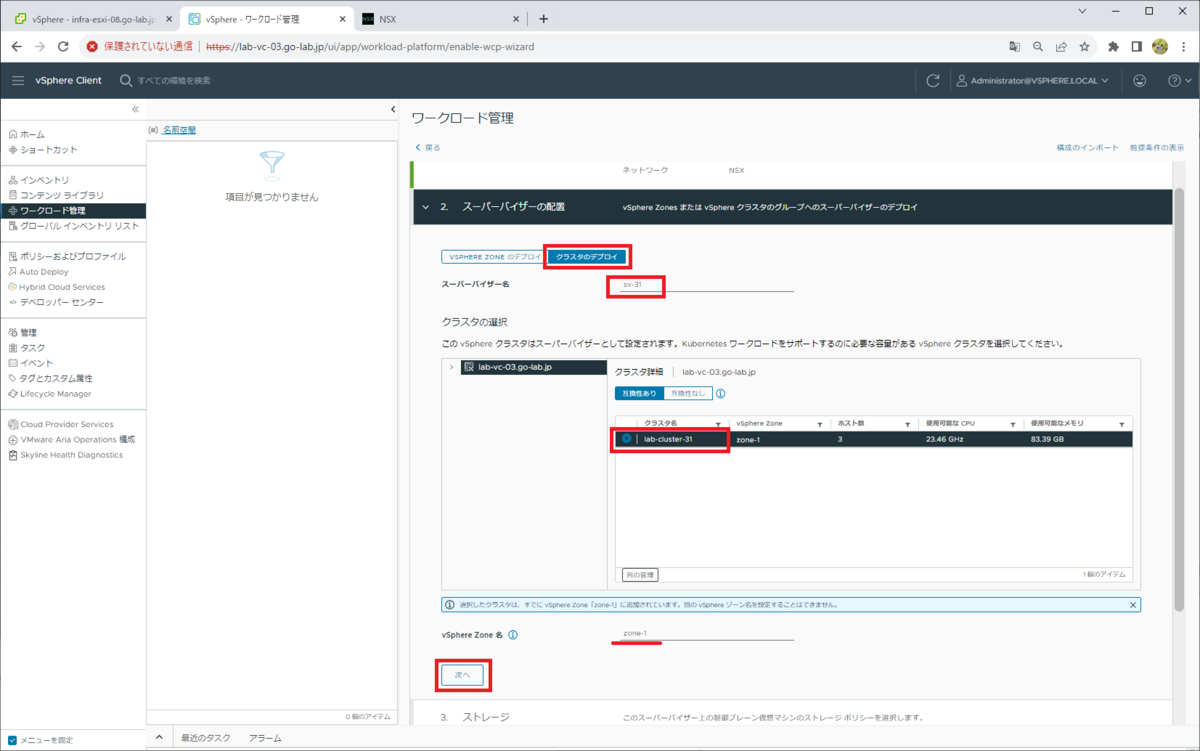
Task: Click the 前提条件の表示 link
Action: pyautogui.click(x=1157, y=148)
